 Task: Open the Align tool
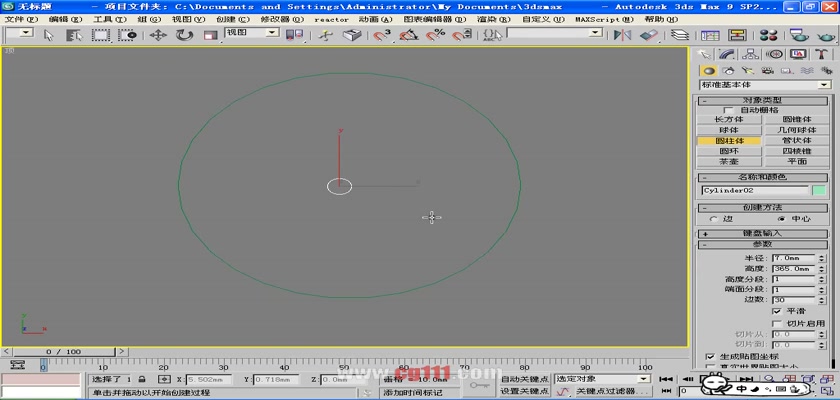[648, 35]
